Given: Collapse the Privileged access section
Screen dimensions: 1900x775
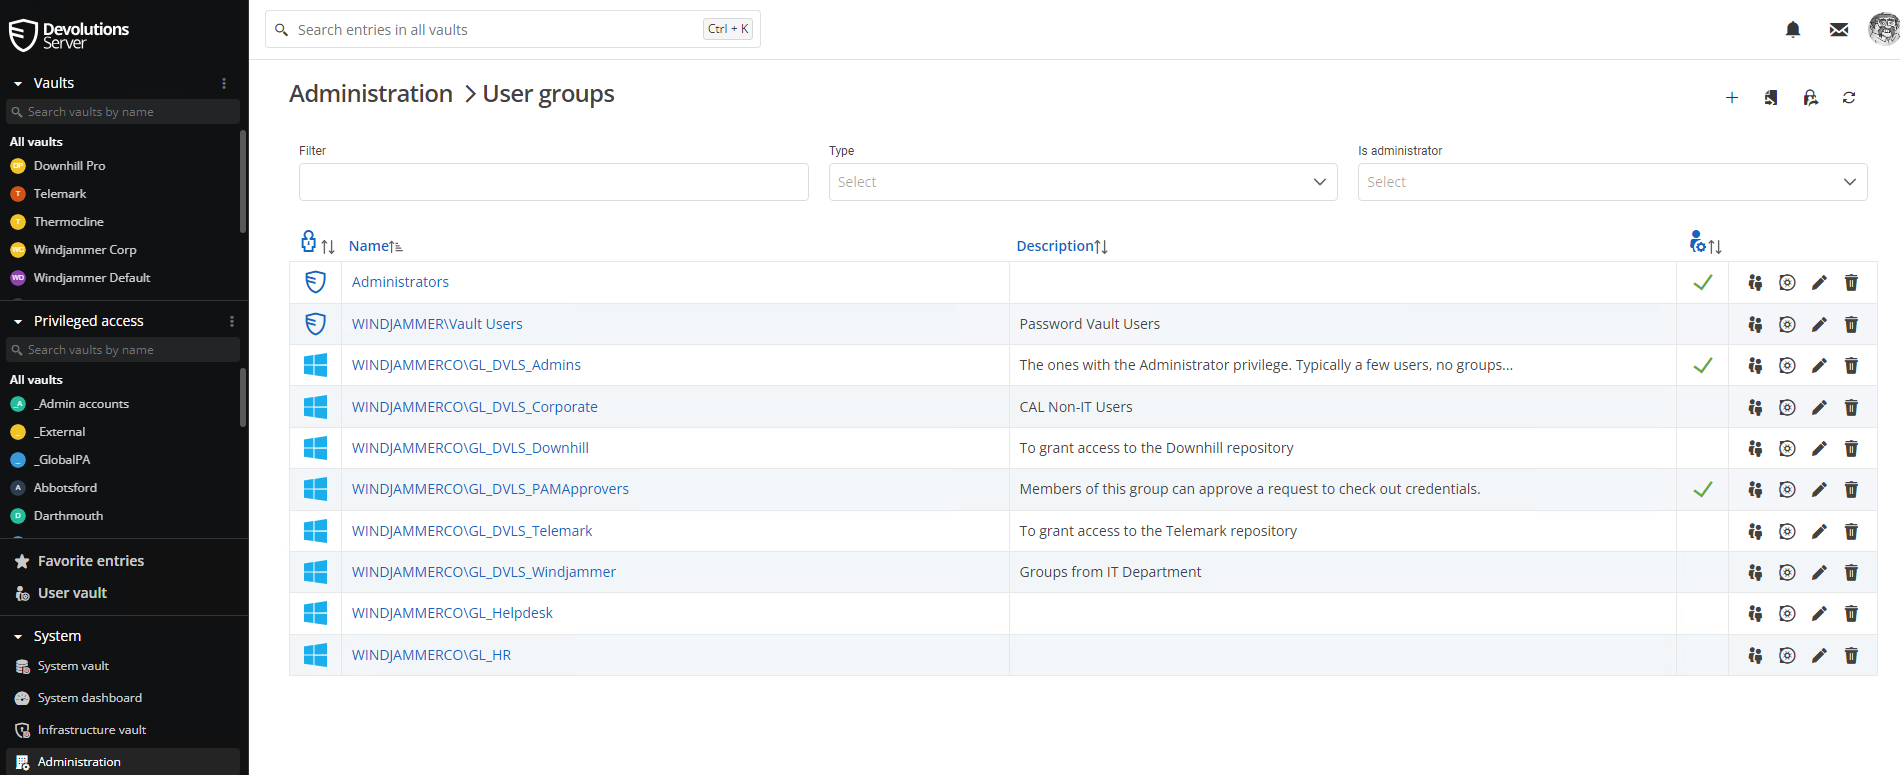Looking at the screenshot, I should [18, 322].
